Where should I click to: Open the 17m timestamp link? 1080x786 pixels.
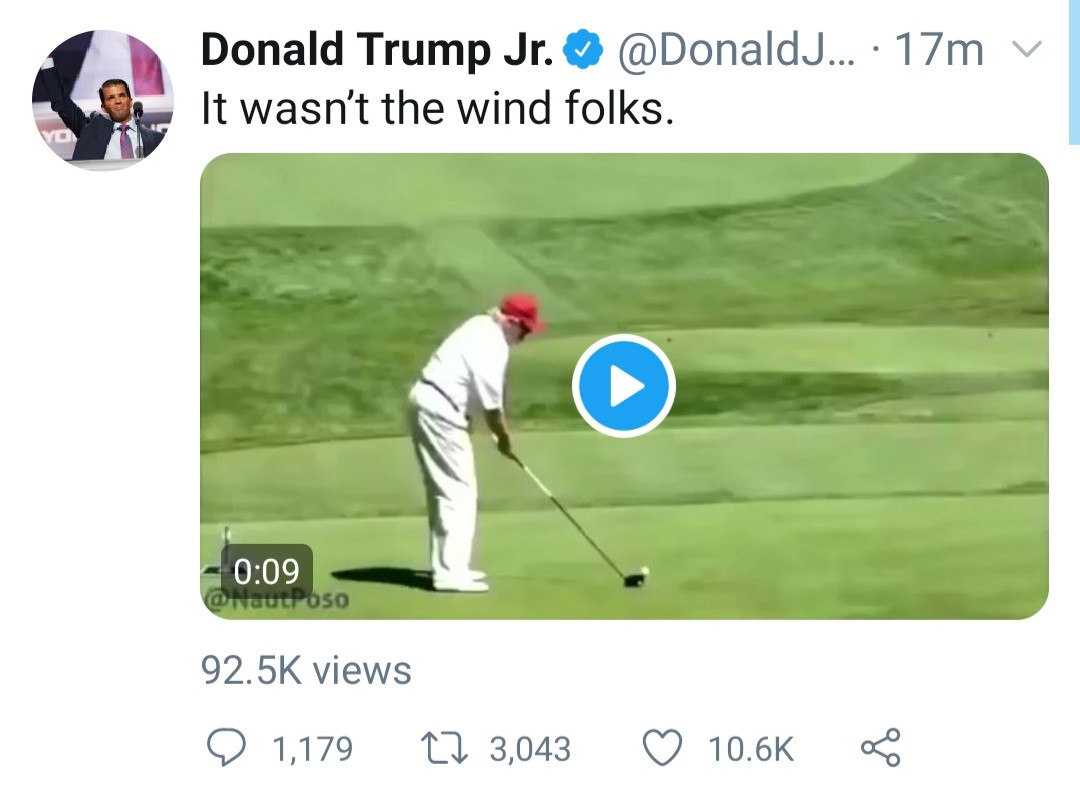click(x=939, y=50)
